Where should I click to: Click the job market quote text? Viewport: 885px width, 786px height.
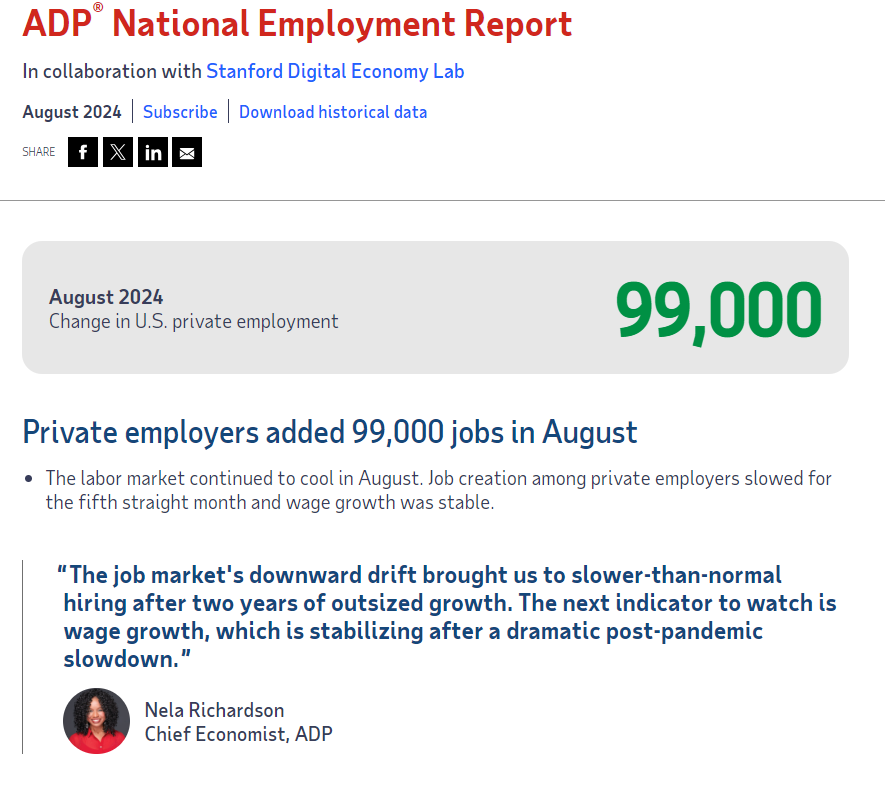[450, 617]
